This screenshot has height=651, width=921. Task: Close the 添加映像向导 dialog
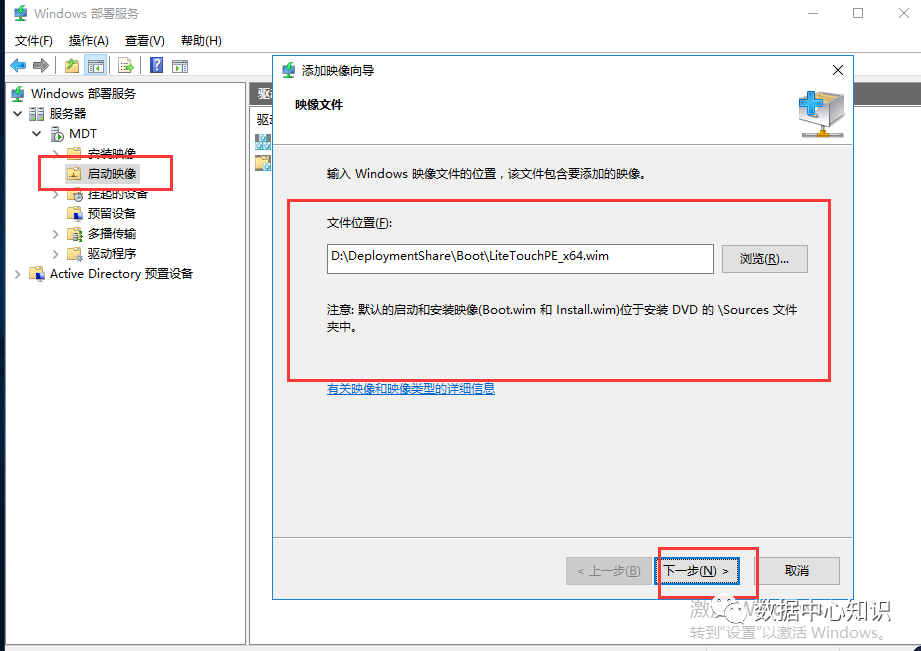[x=838, y=71]
